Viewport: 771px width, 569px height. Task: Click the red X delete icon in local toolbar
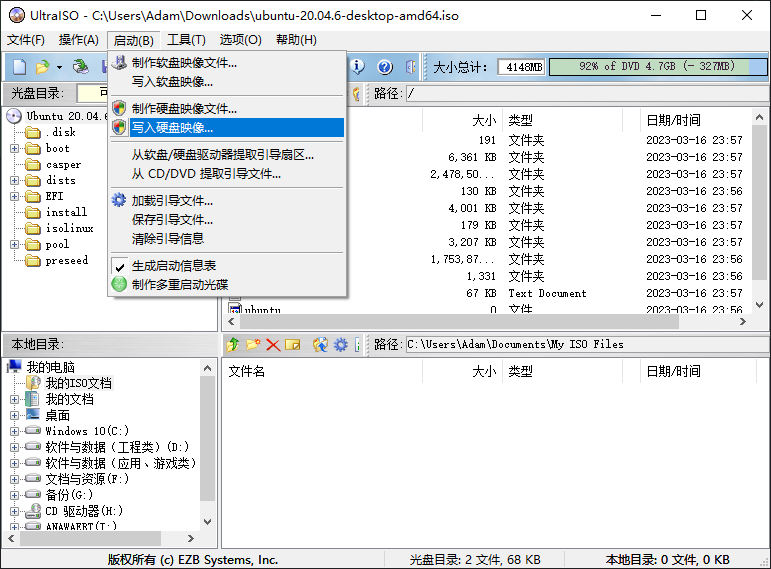coord(273,345)
